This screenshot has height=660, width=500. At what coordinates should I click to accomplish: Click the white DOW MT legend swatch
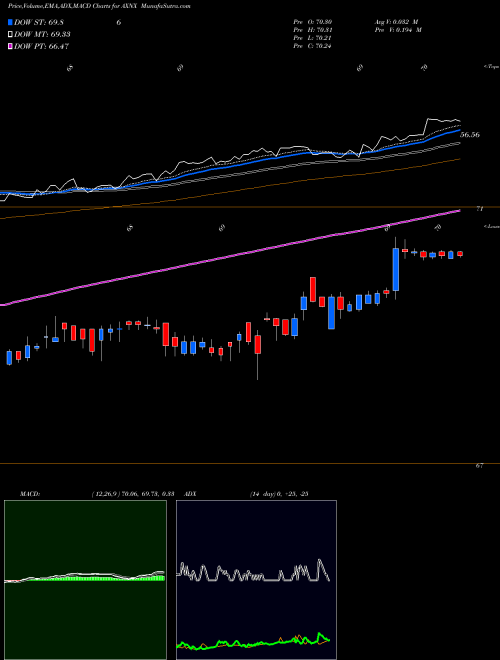click(x=11, y=35)
